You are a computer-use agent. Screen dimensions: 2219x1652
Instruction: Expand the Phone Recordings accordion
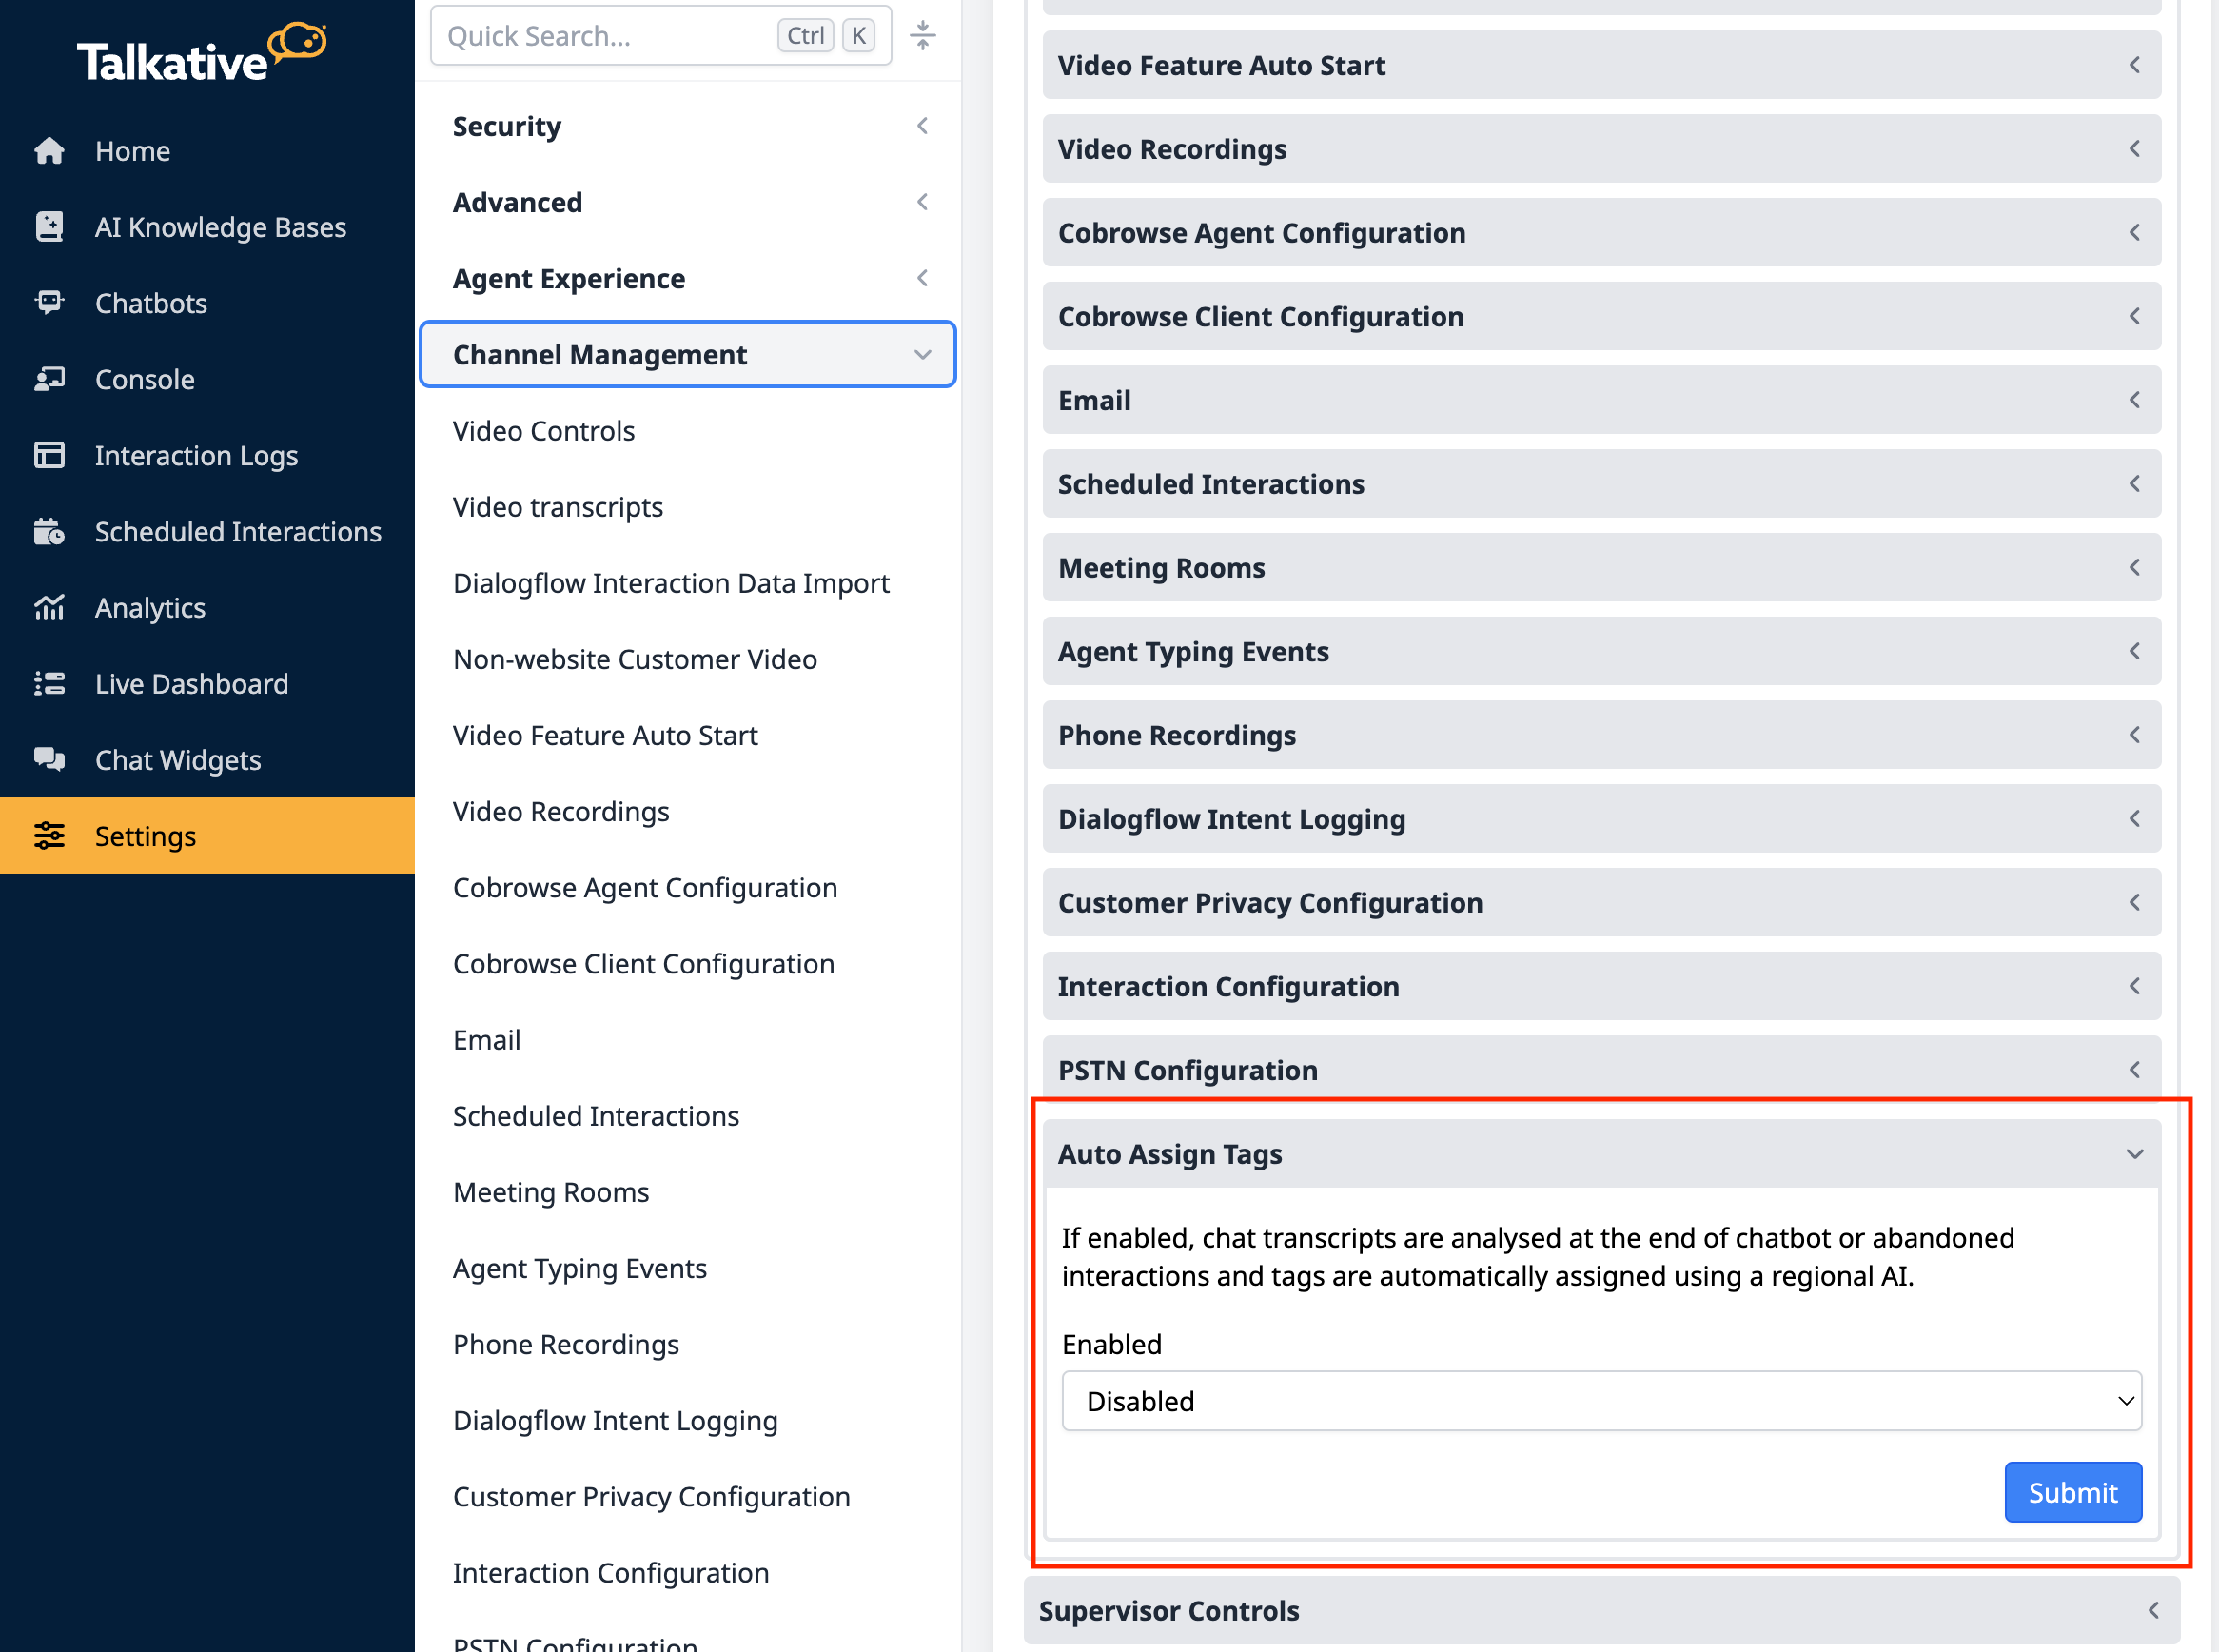tap(1600, 735)
